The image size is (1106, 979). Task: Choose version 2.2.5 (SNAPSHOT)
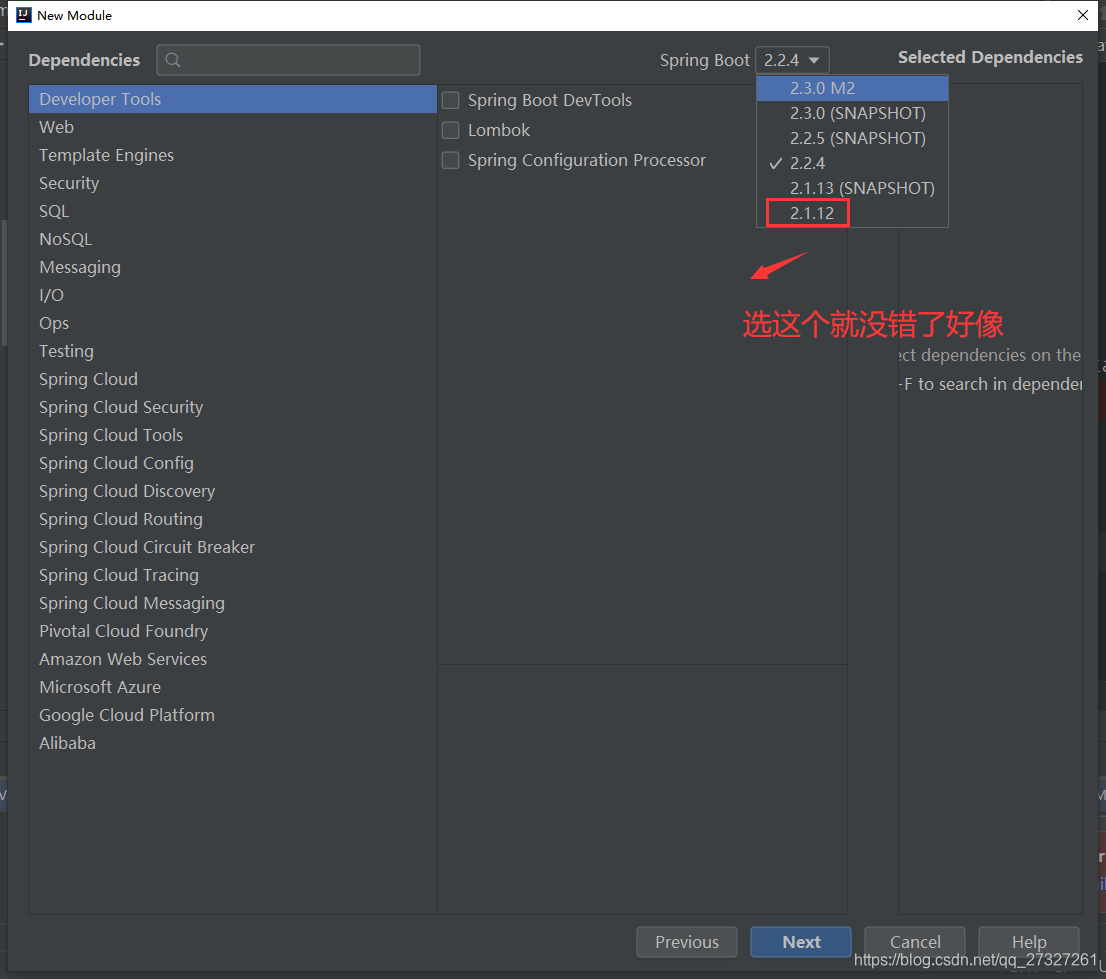tap(852, 138)
